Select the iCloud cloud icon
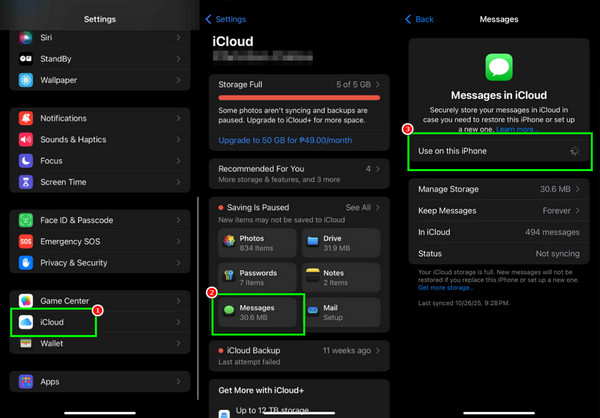The image size is (600, 418). (x=26, y=323)
